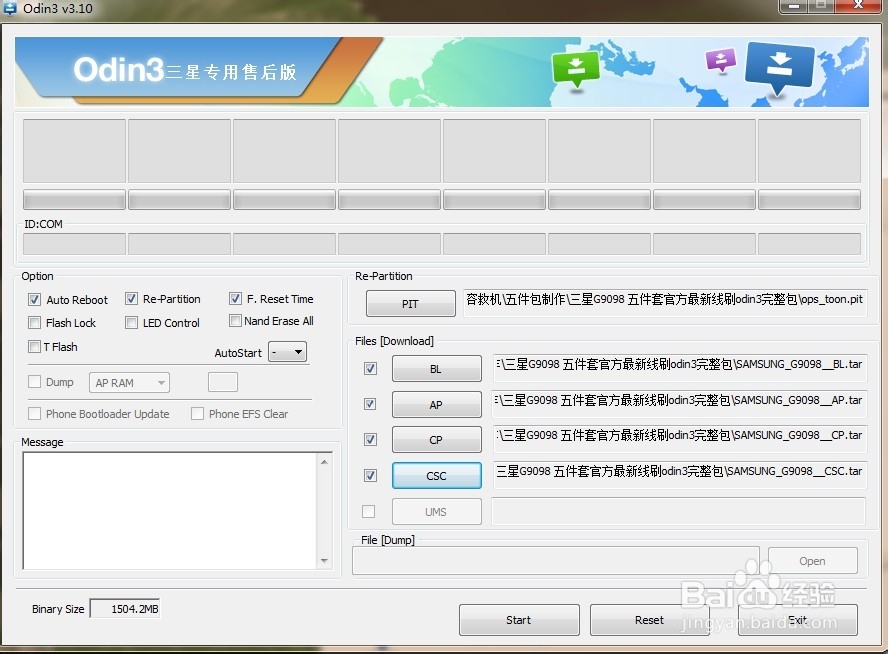This screenshot has width=888, height=654.
Task: Click the Reset button
Action: click(650, 620)
